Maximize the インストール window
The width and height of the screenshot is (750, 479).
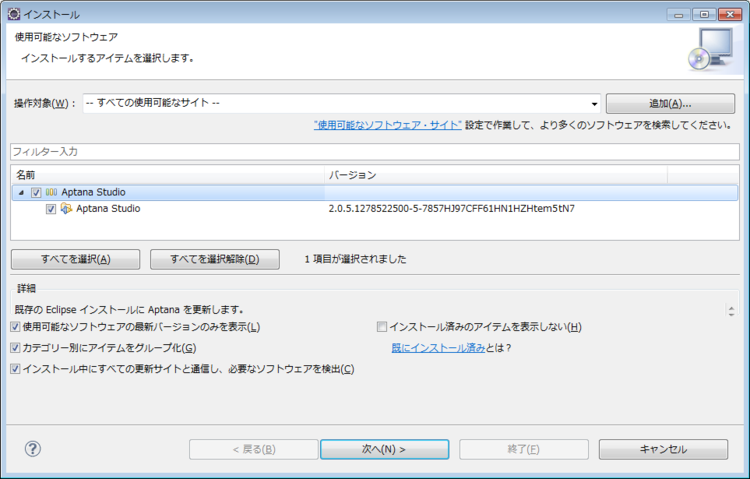704,14
